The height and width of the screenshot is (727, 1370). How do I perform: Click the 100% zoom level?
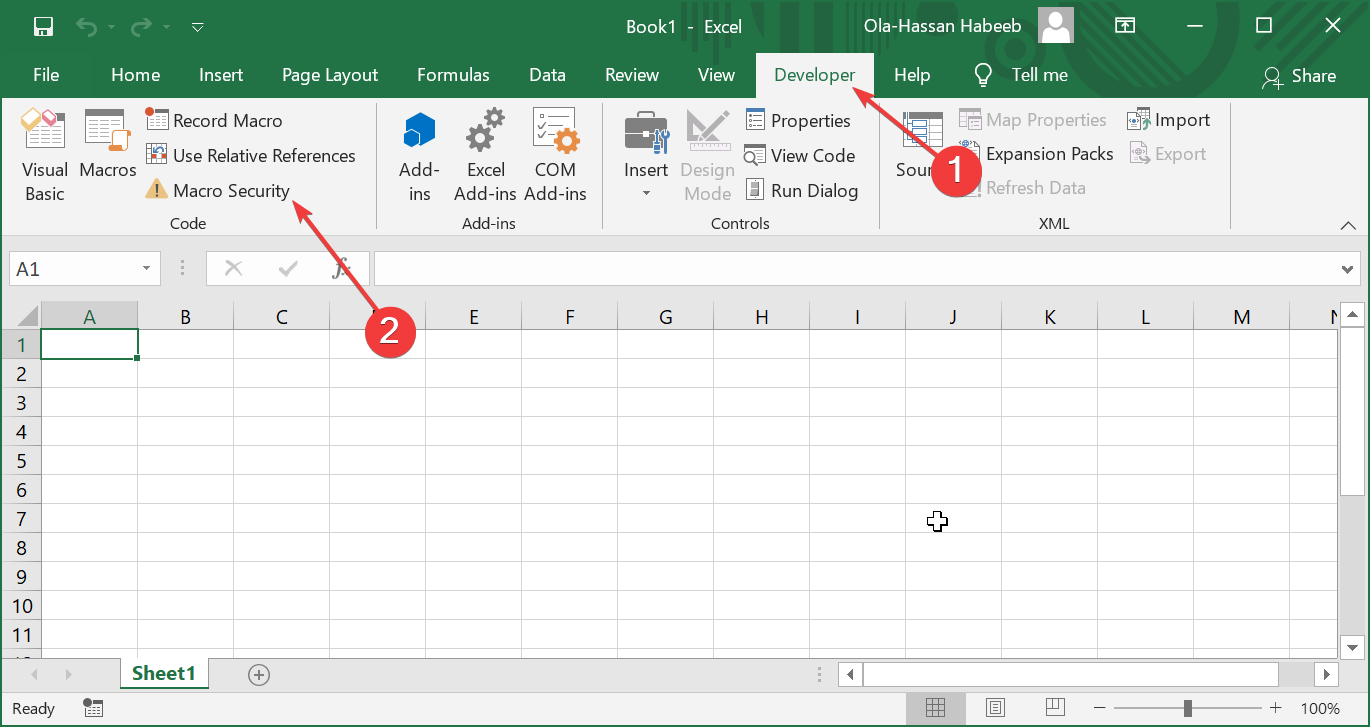pyautogui.click(x=1320, y=708)
